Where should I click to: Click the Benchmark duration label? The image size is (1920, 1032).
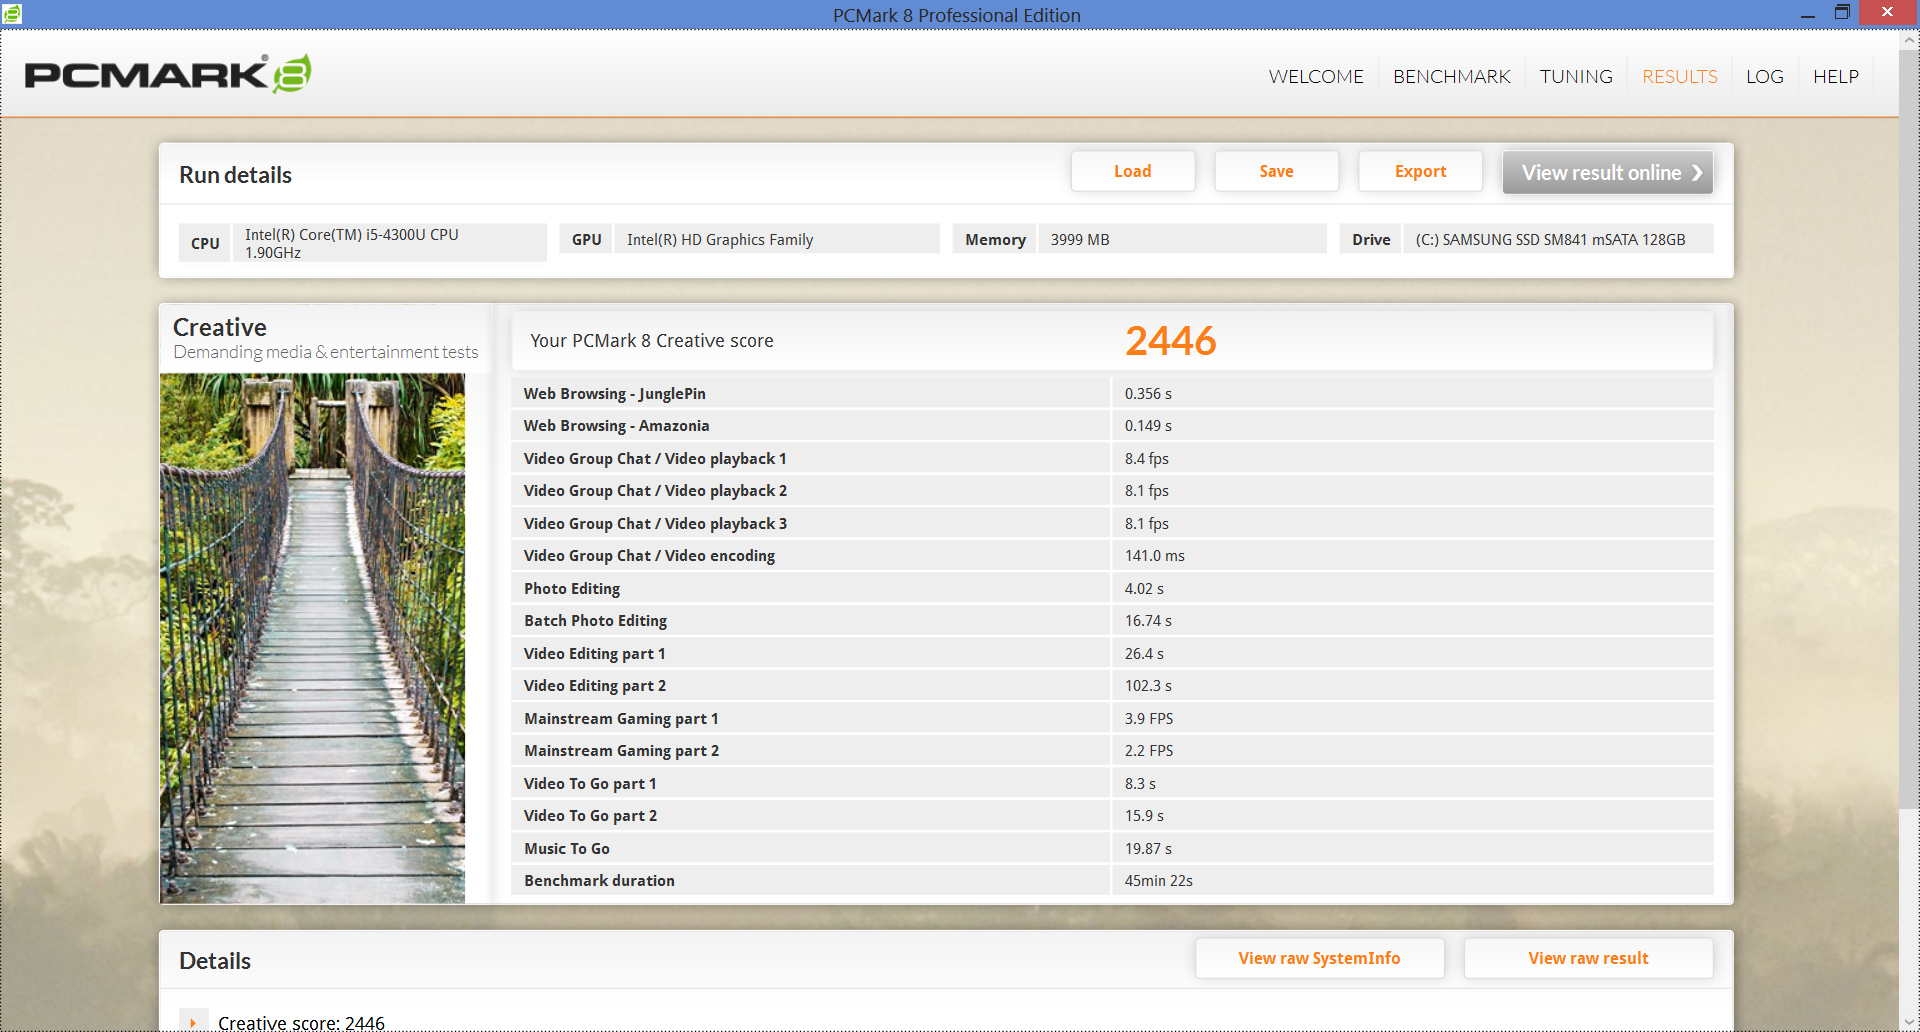pos(599,881)
